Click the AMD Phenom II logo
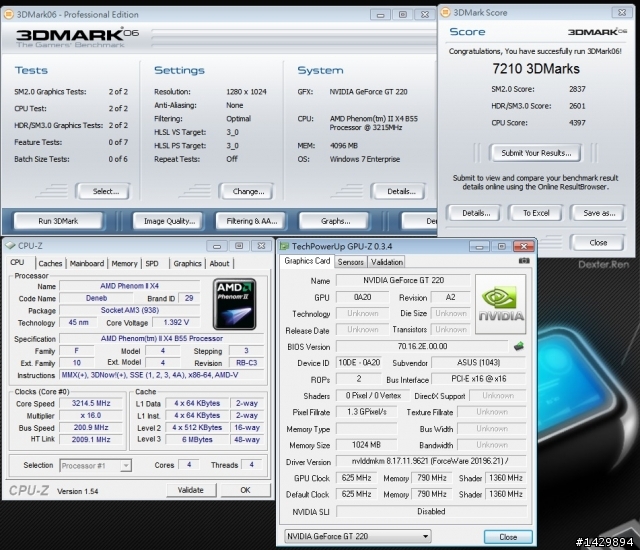Screen dimensions: 640x550 pyautogui.click(x=234, y=304)
